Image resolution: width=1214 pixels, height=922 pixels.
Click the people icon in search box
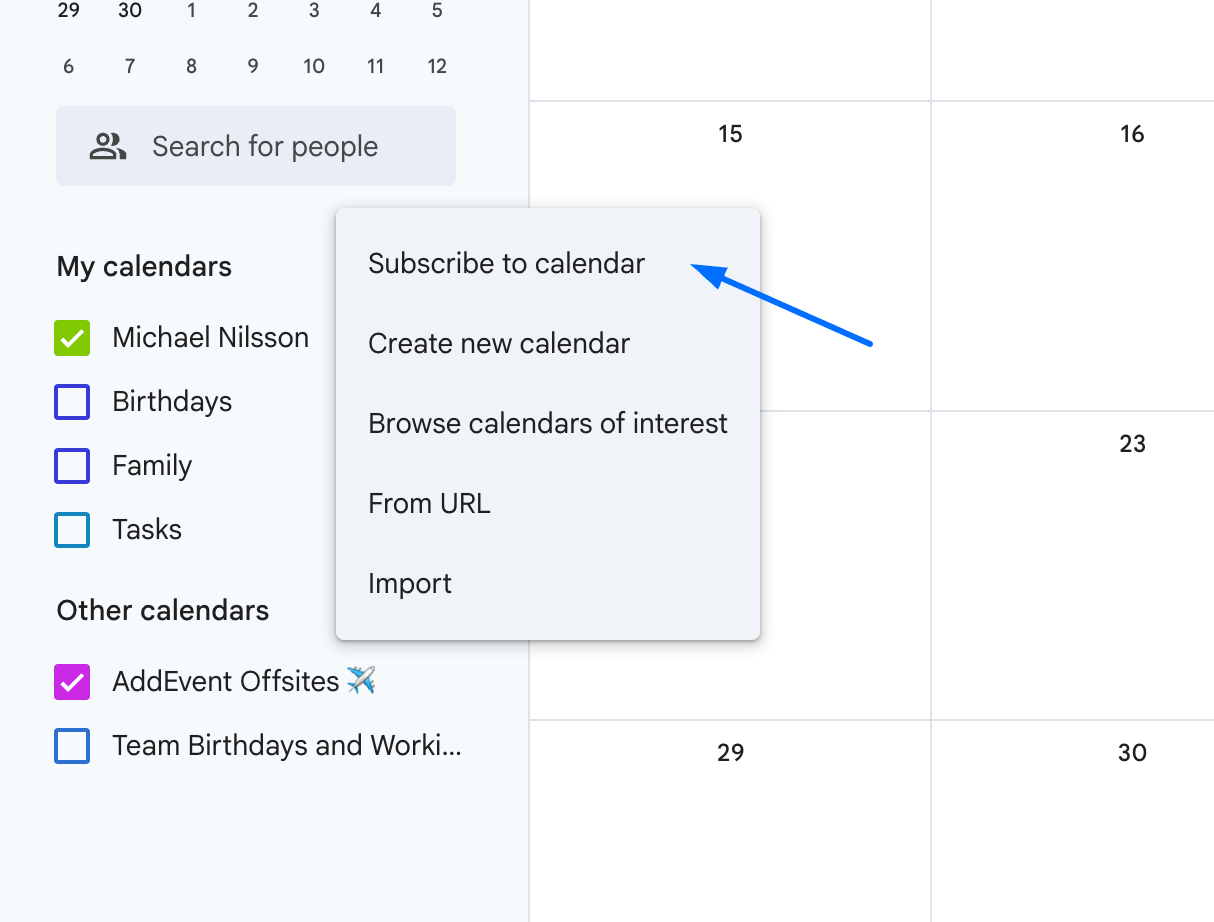coord(108,147)
